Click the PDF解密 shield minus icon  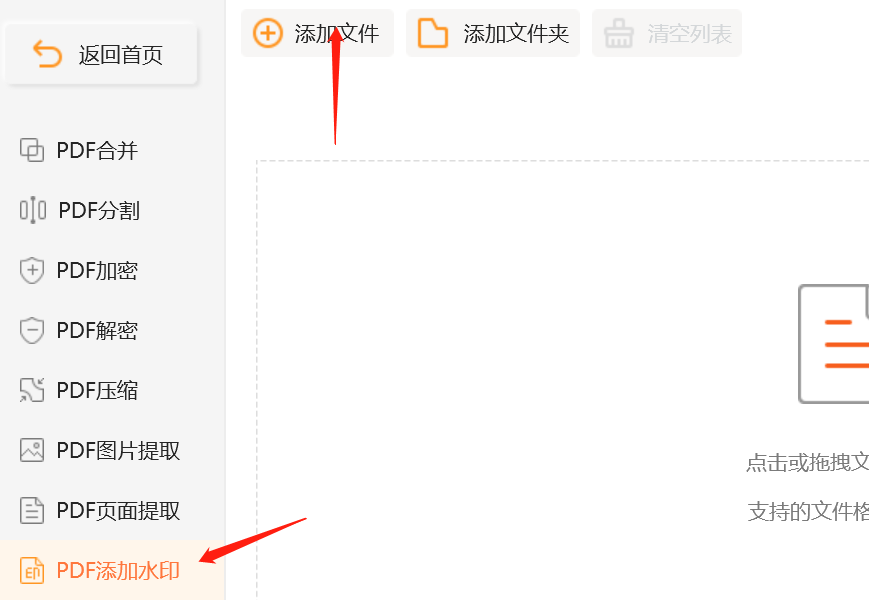tap(32, 330)
